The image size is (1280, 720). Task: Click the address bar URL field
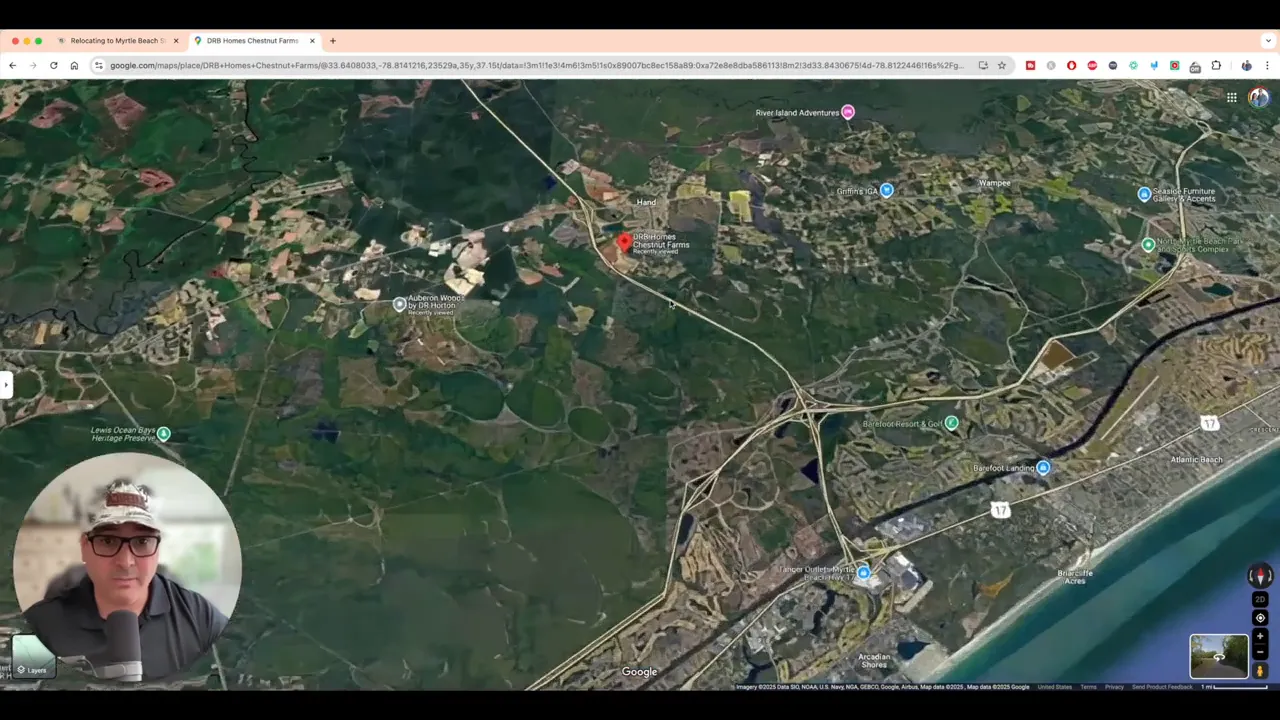537,66
